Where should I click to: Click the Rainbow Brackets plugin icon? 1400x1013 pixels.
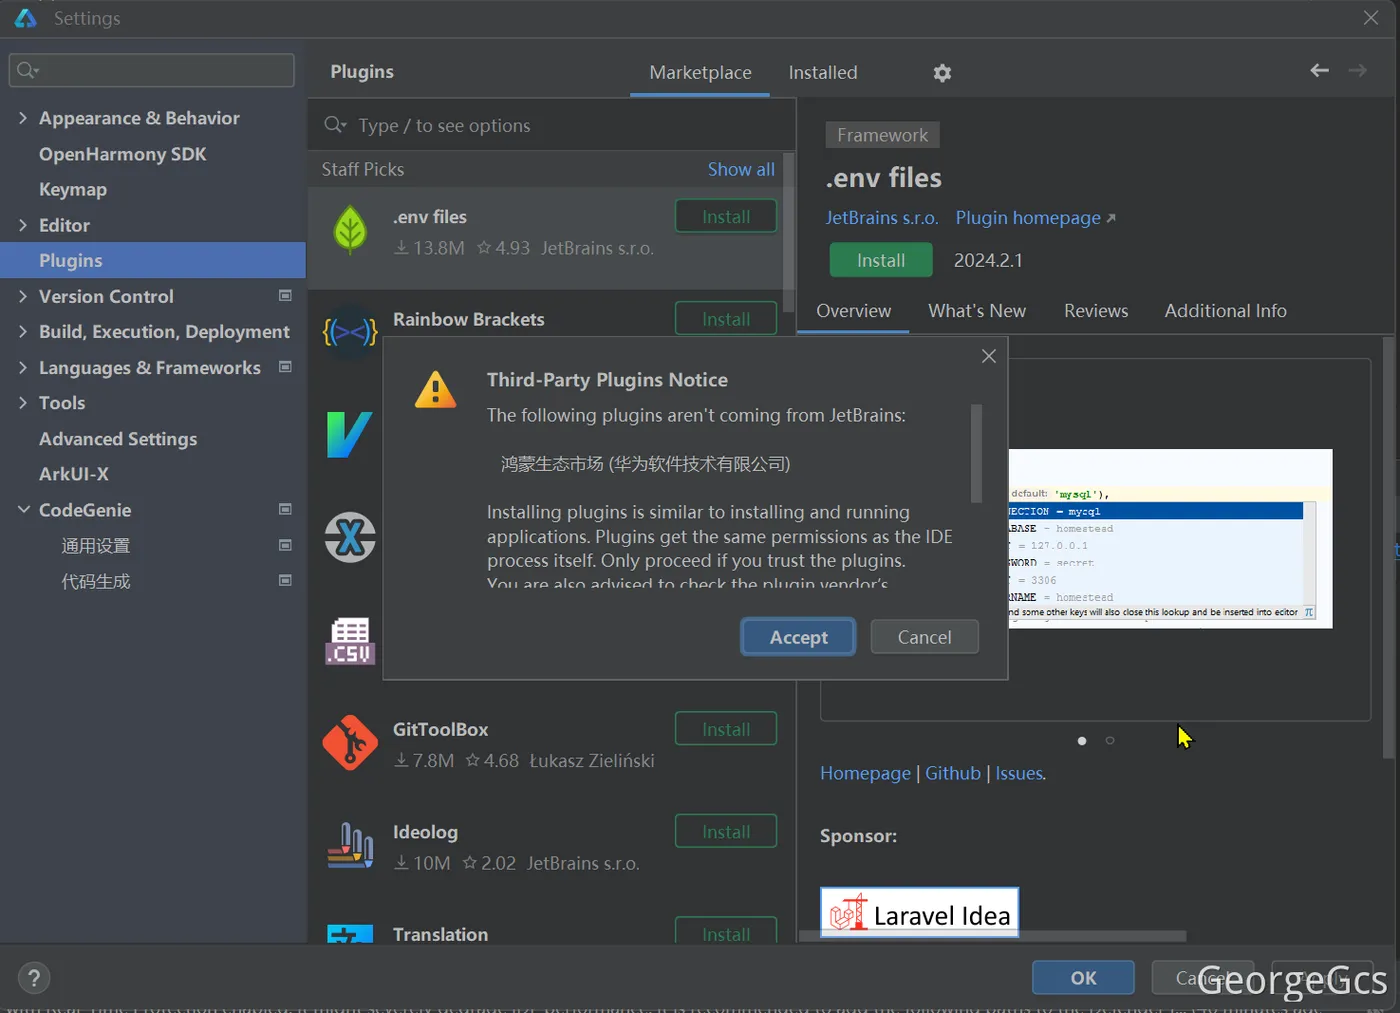coord(350,331)
